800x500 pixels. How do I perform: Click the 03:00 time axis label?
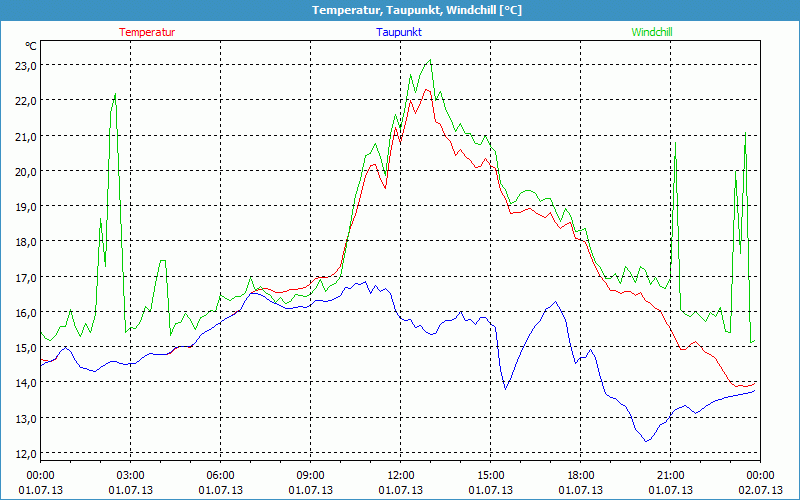click(x=131, y=475)
